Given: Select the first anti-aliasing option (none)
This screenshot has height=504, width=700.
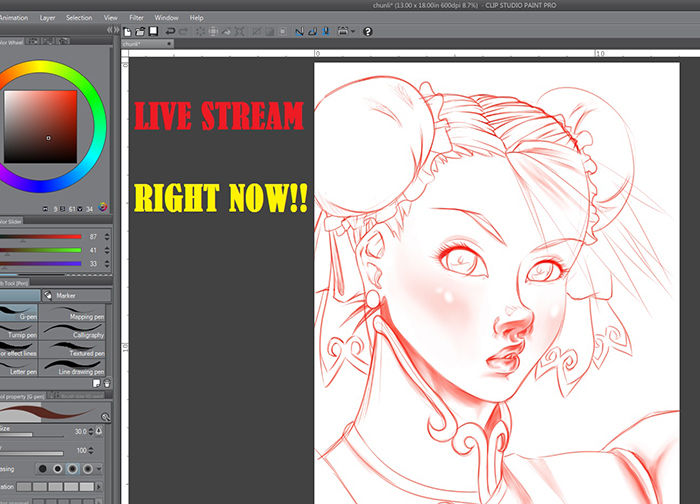Looking at the screenshot, I should (42, 469).
